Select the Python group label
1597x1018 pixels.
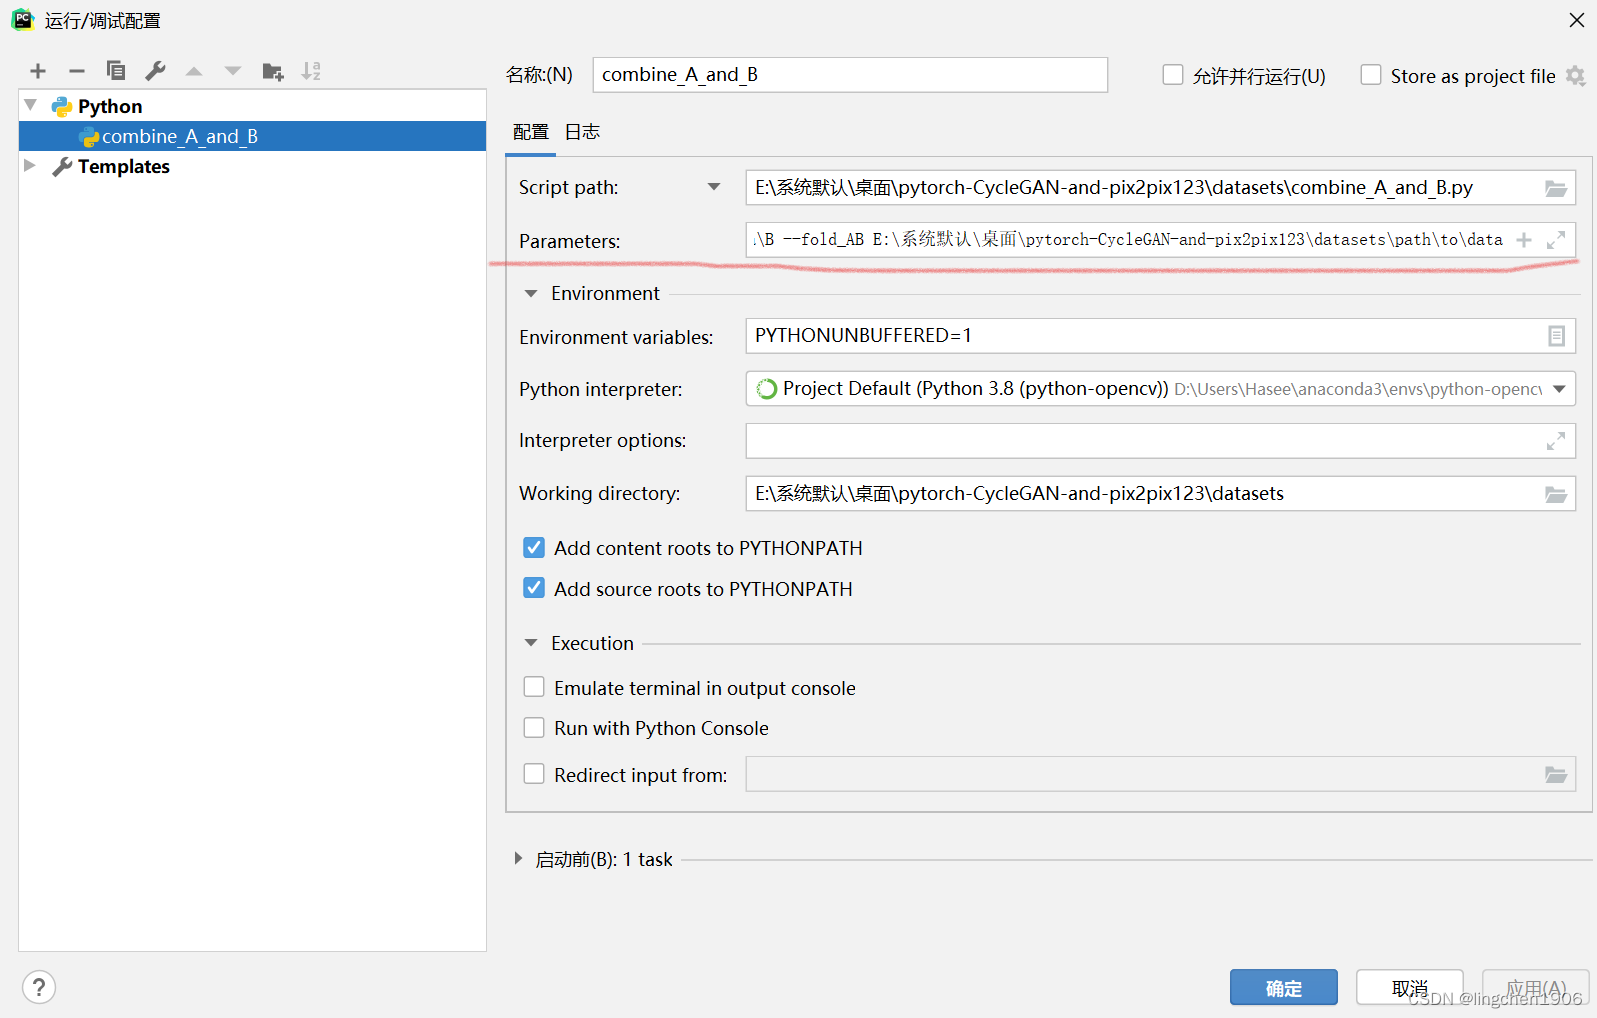(110, 106)
